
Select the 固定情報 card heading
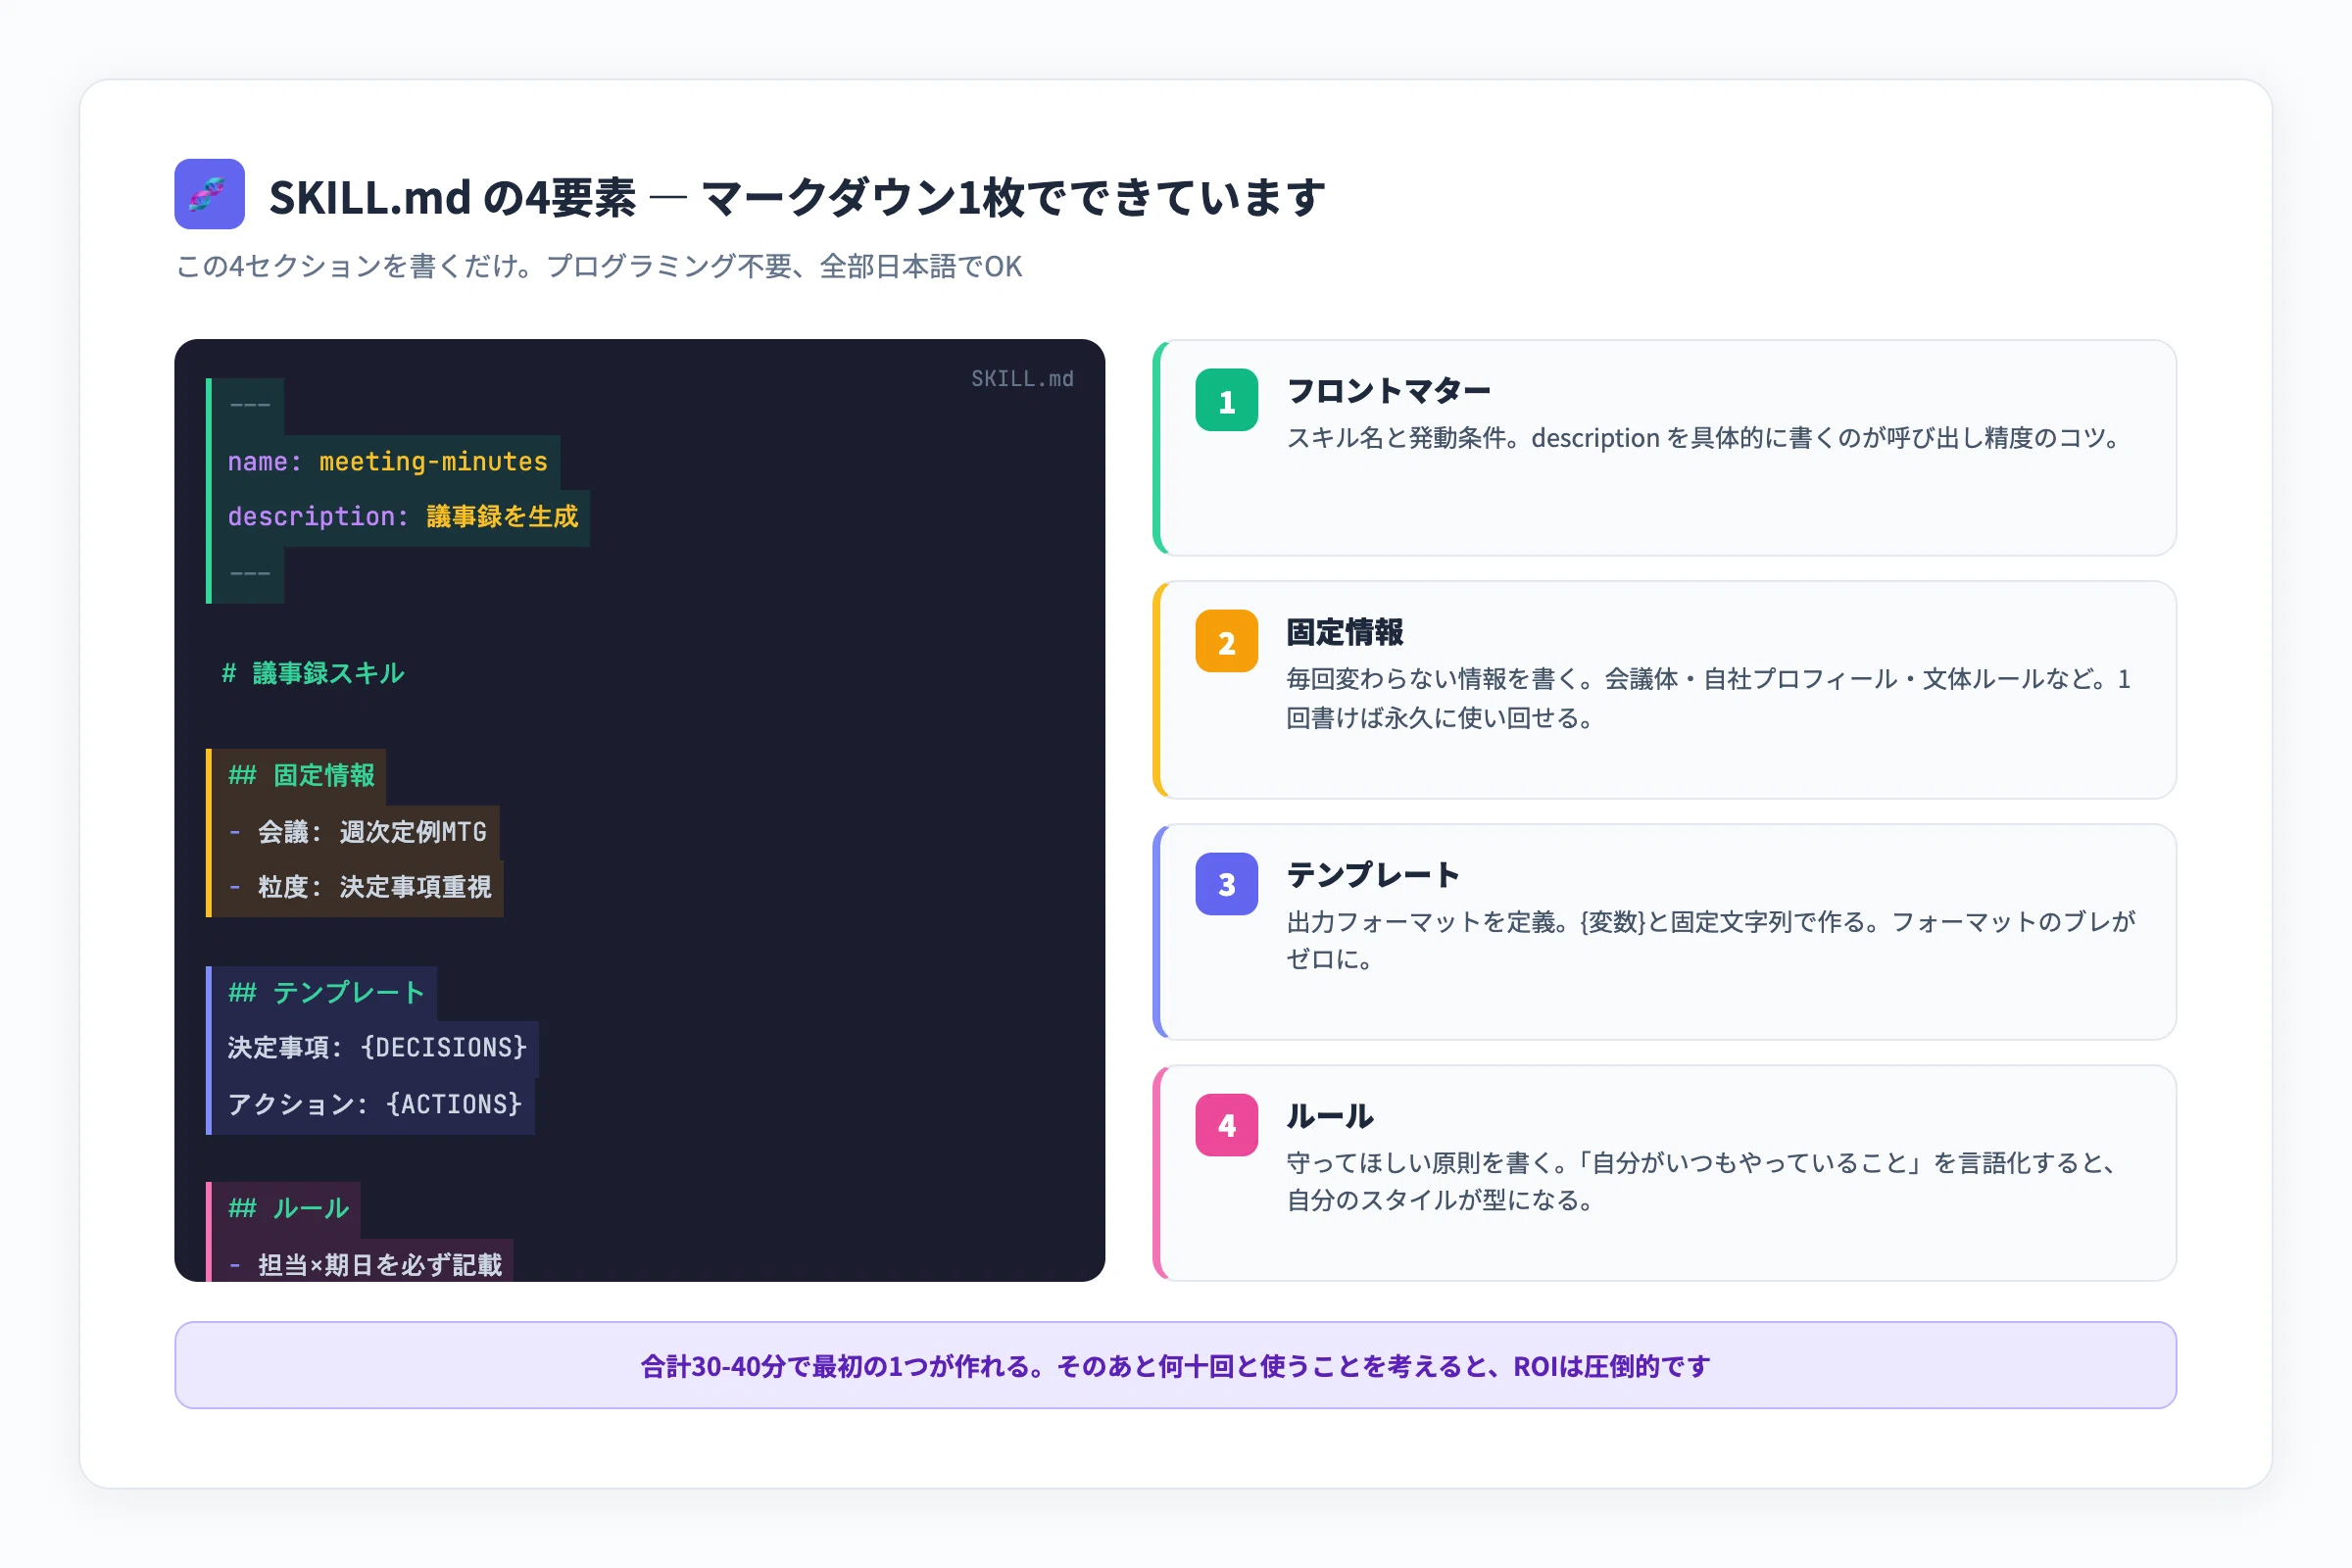[x=1344, y=632]
